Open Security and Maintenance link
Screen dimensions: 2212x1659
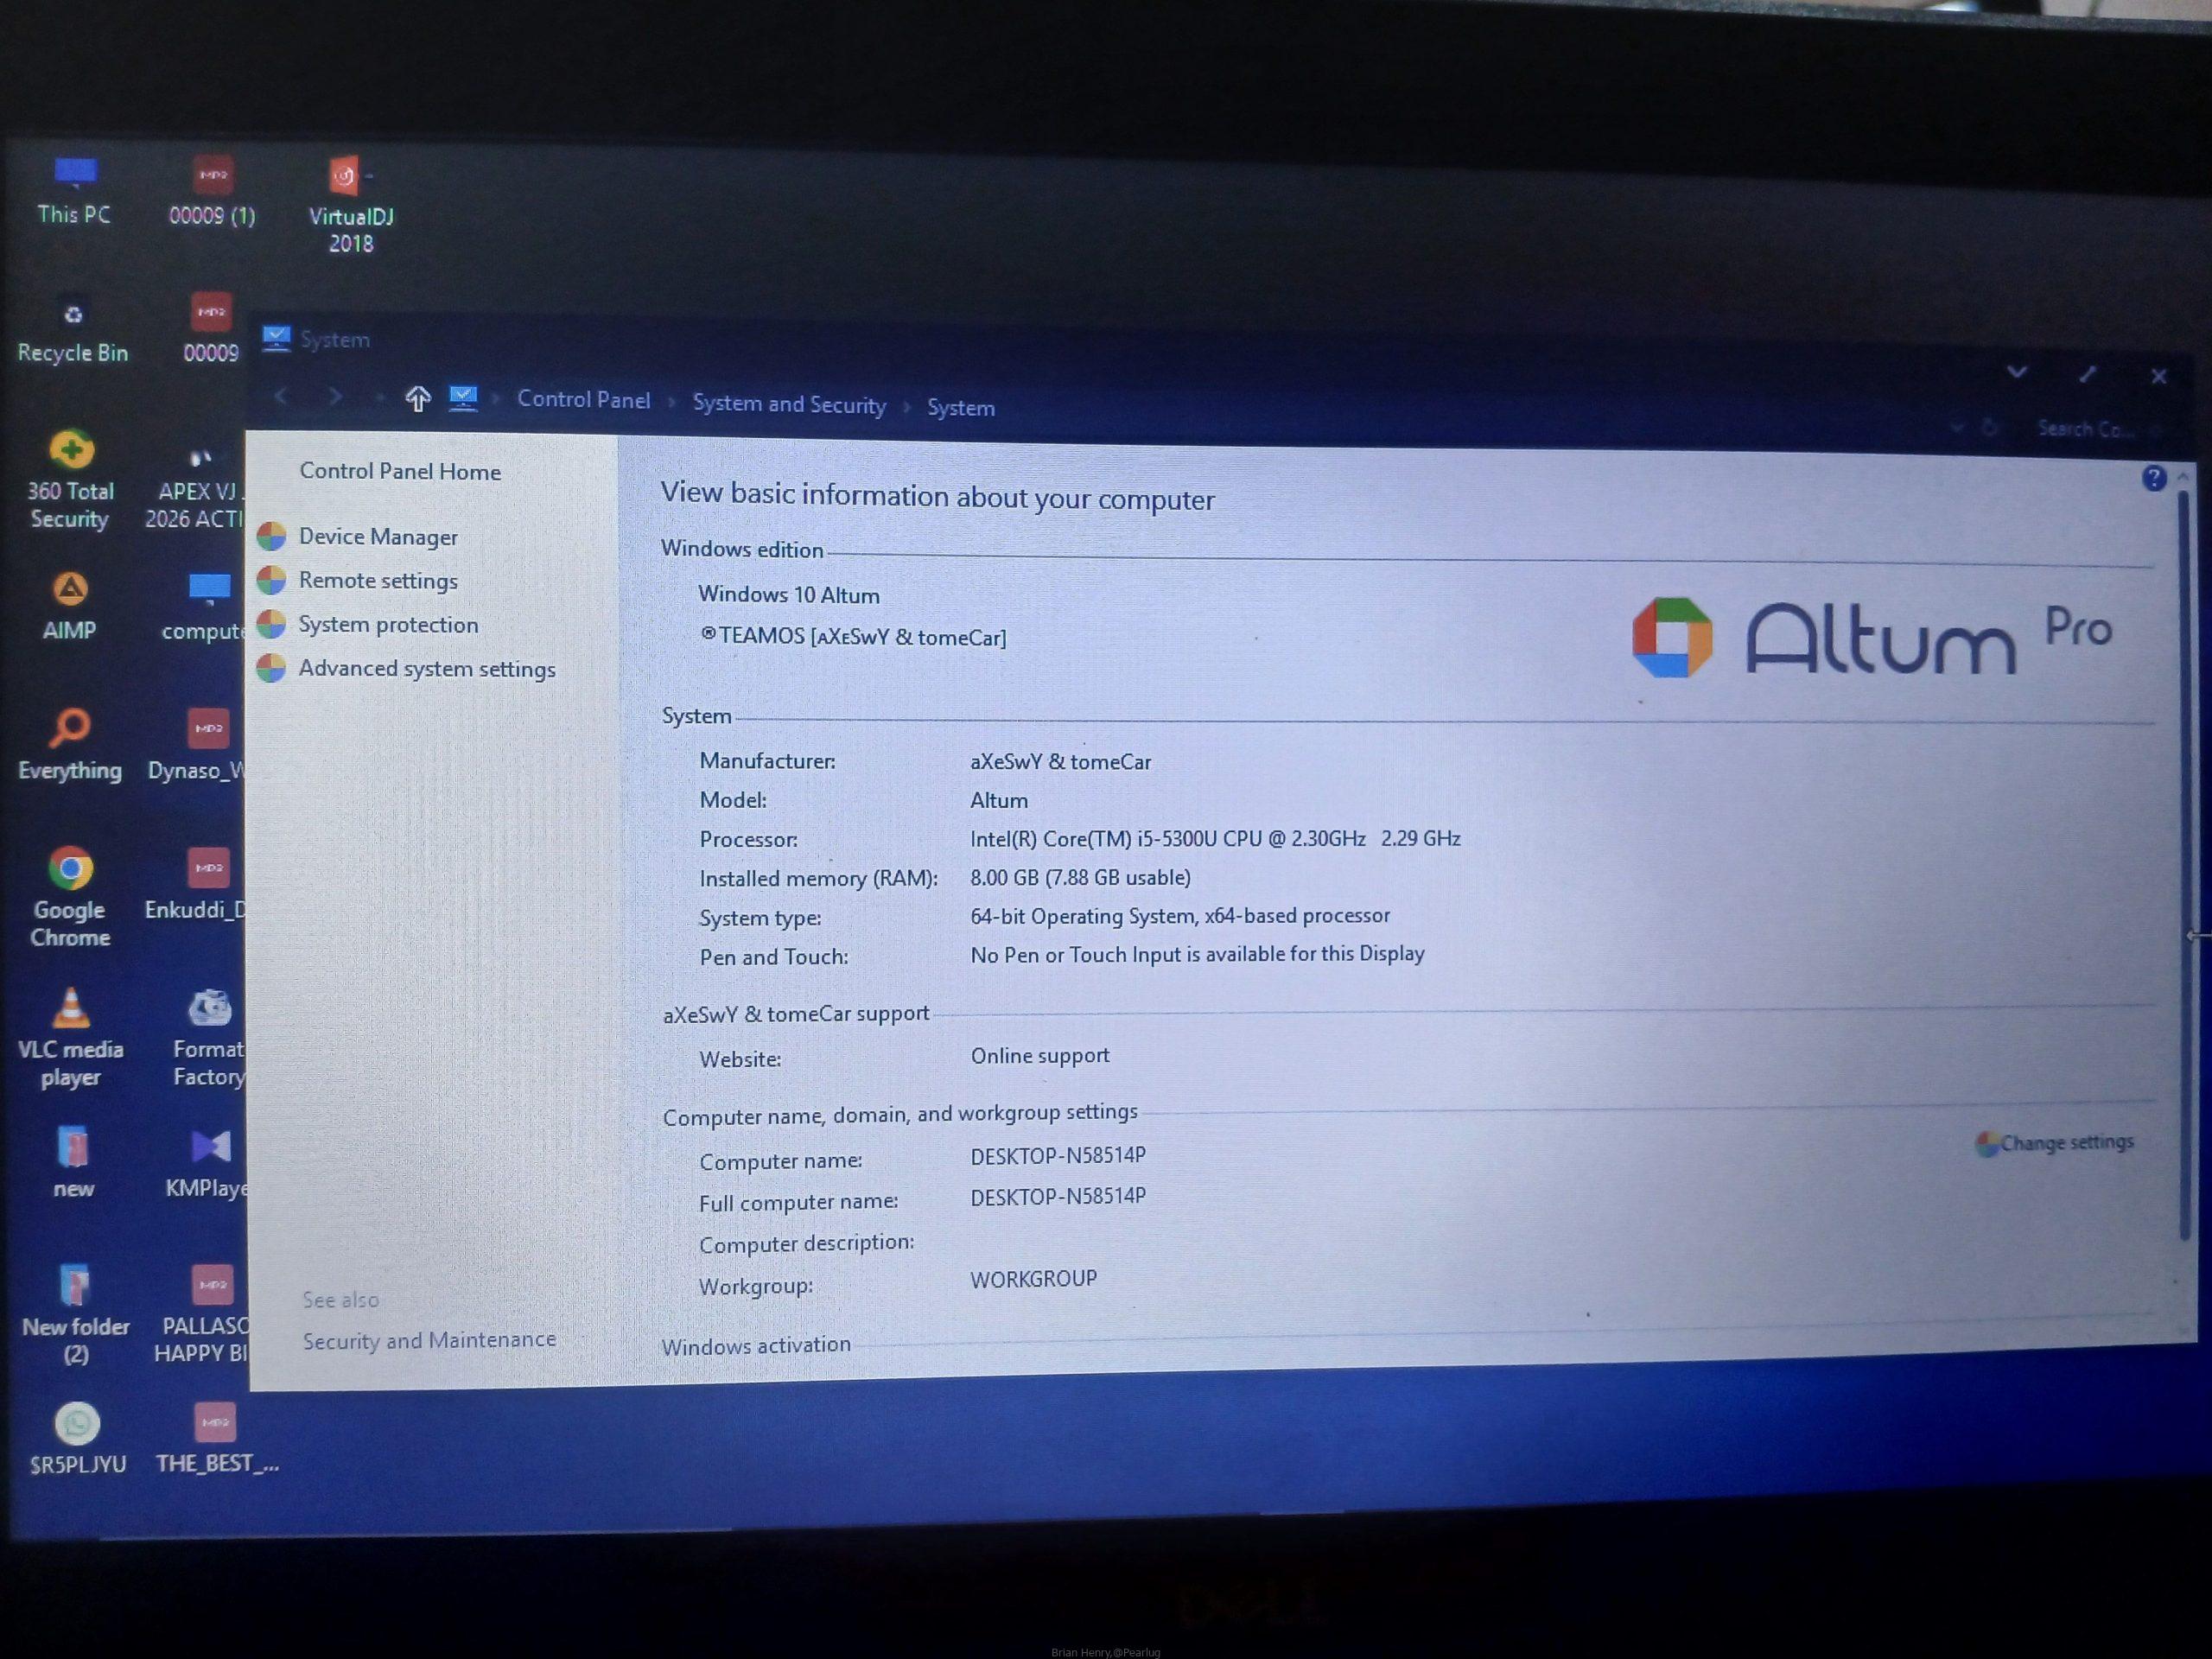click(x=429, y=1340)
